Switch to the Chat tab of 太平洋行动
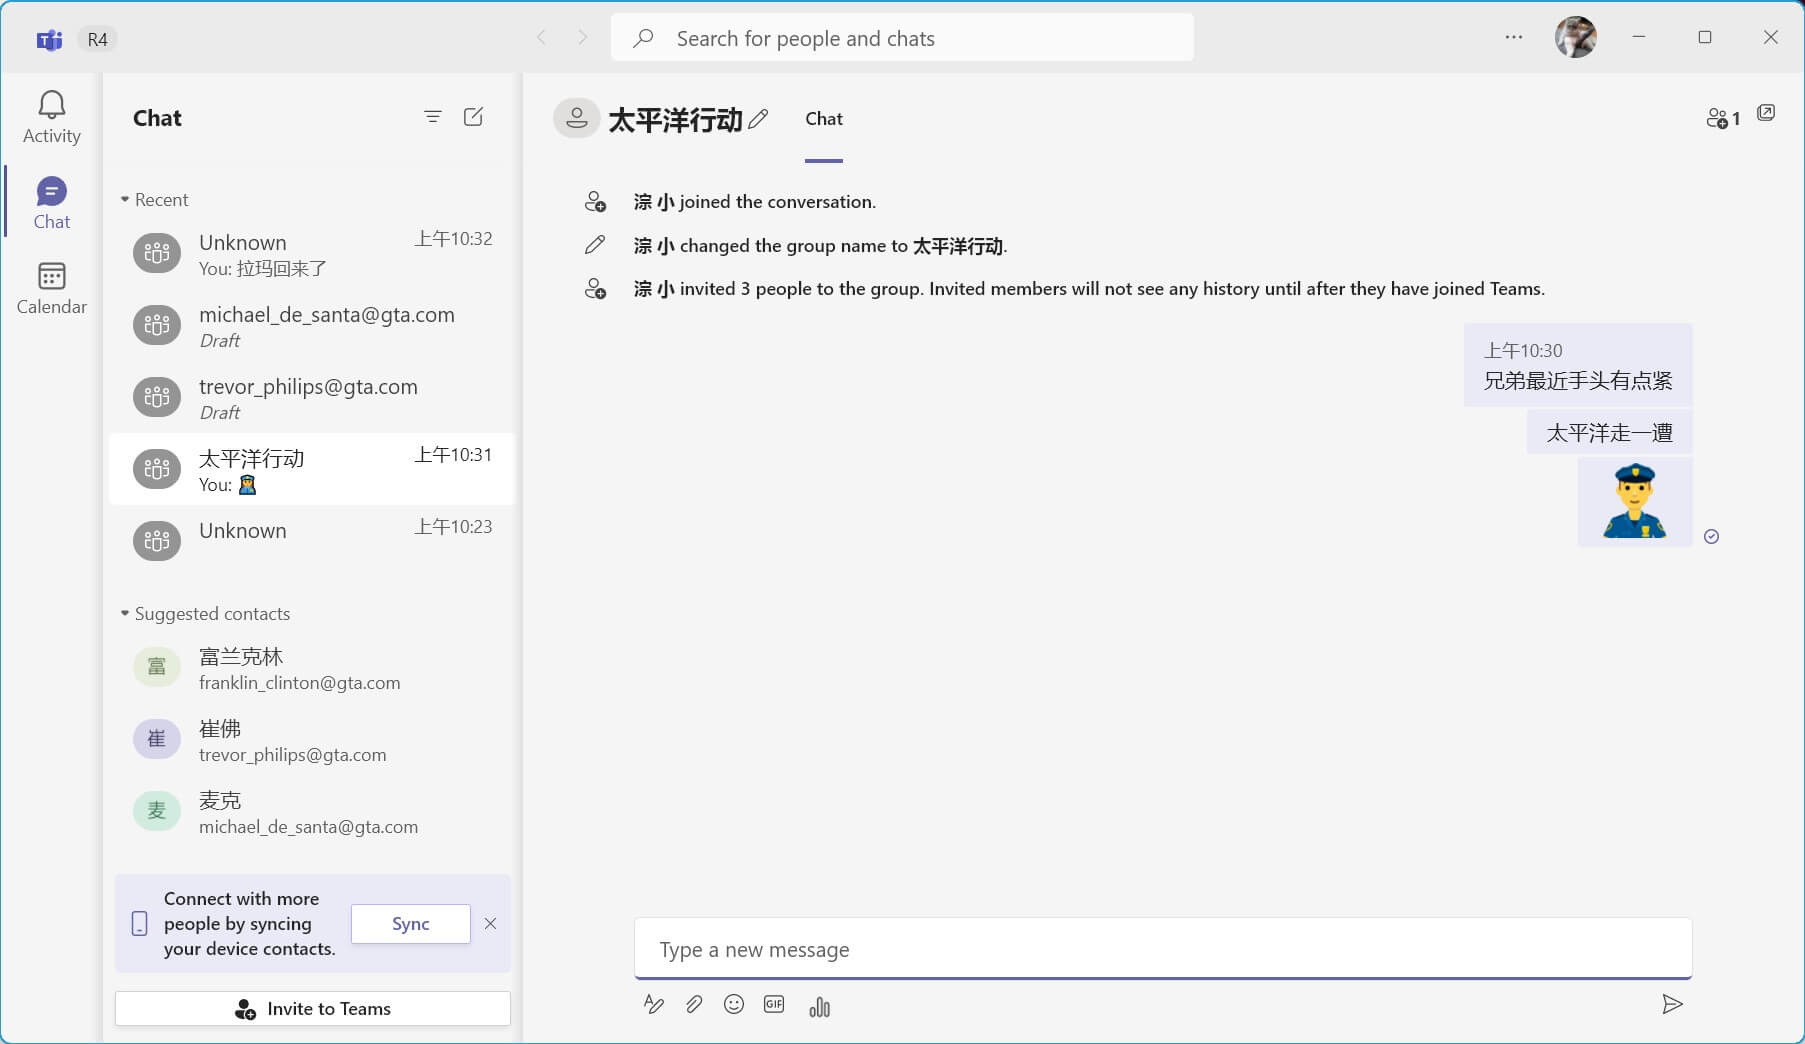 pos(823,119)
